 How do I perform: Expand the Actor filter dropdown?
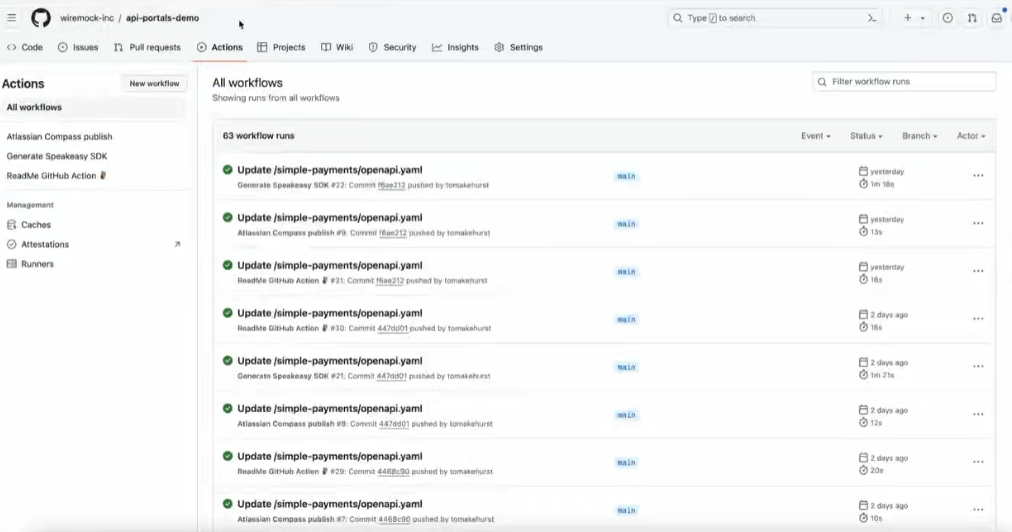pos(971,136)
